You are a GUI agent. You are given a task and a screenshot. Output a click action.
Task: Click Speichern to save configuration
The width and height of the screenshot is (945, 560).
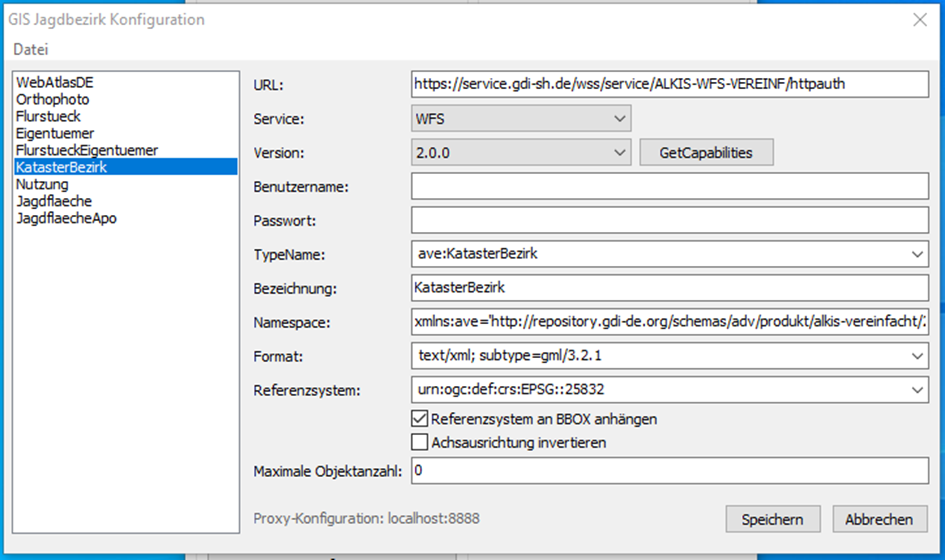773,519
